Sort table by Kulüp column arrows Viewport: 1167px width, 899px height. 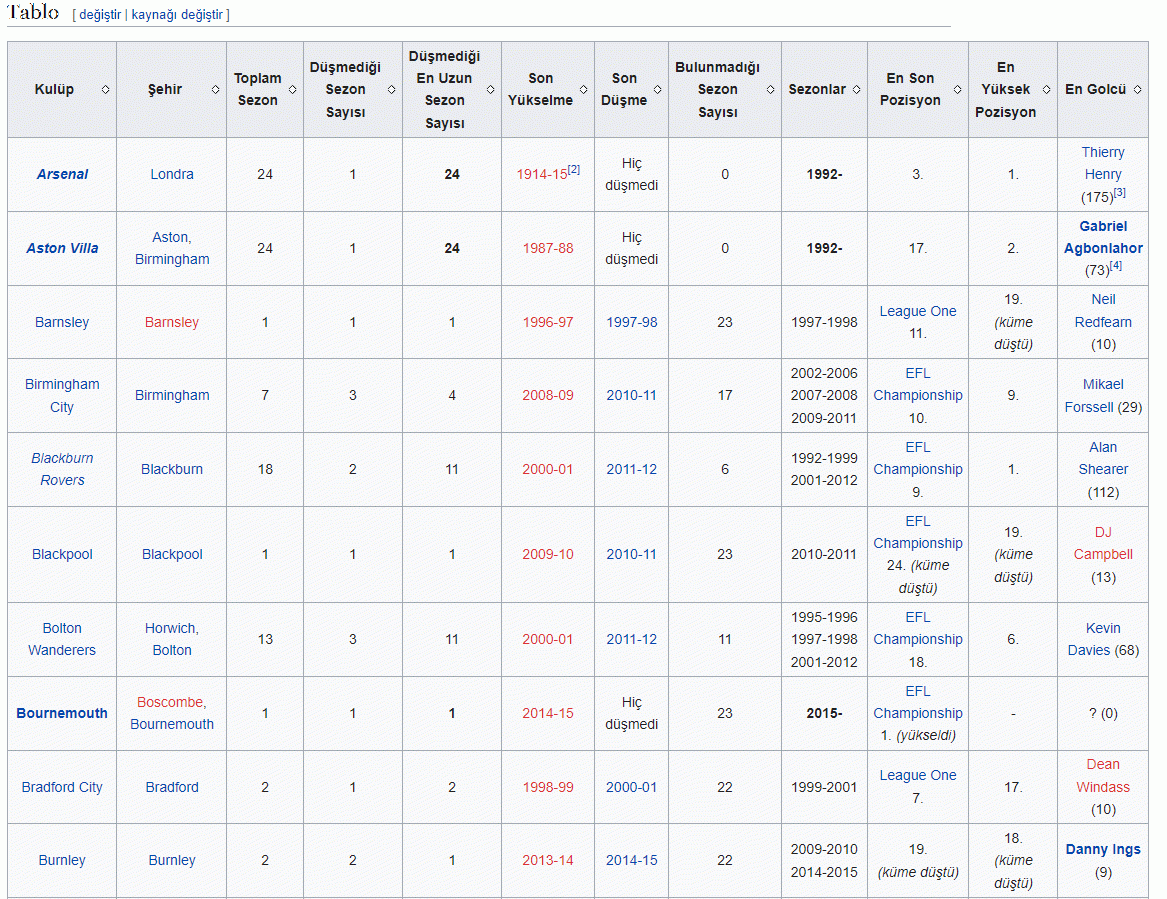105,90
